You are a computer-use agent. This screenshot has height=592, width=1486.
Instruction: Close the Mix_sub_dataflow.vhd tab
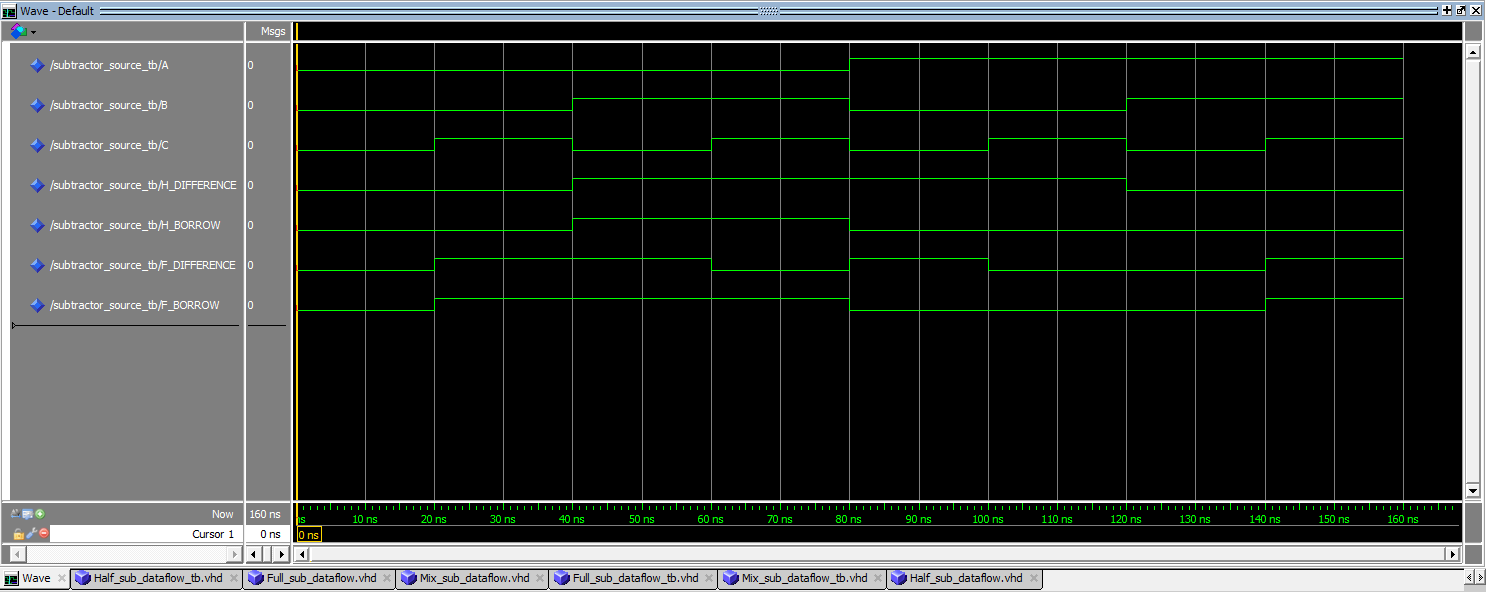540,578
